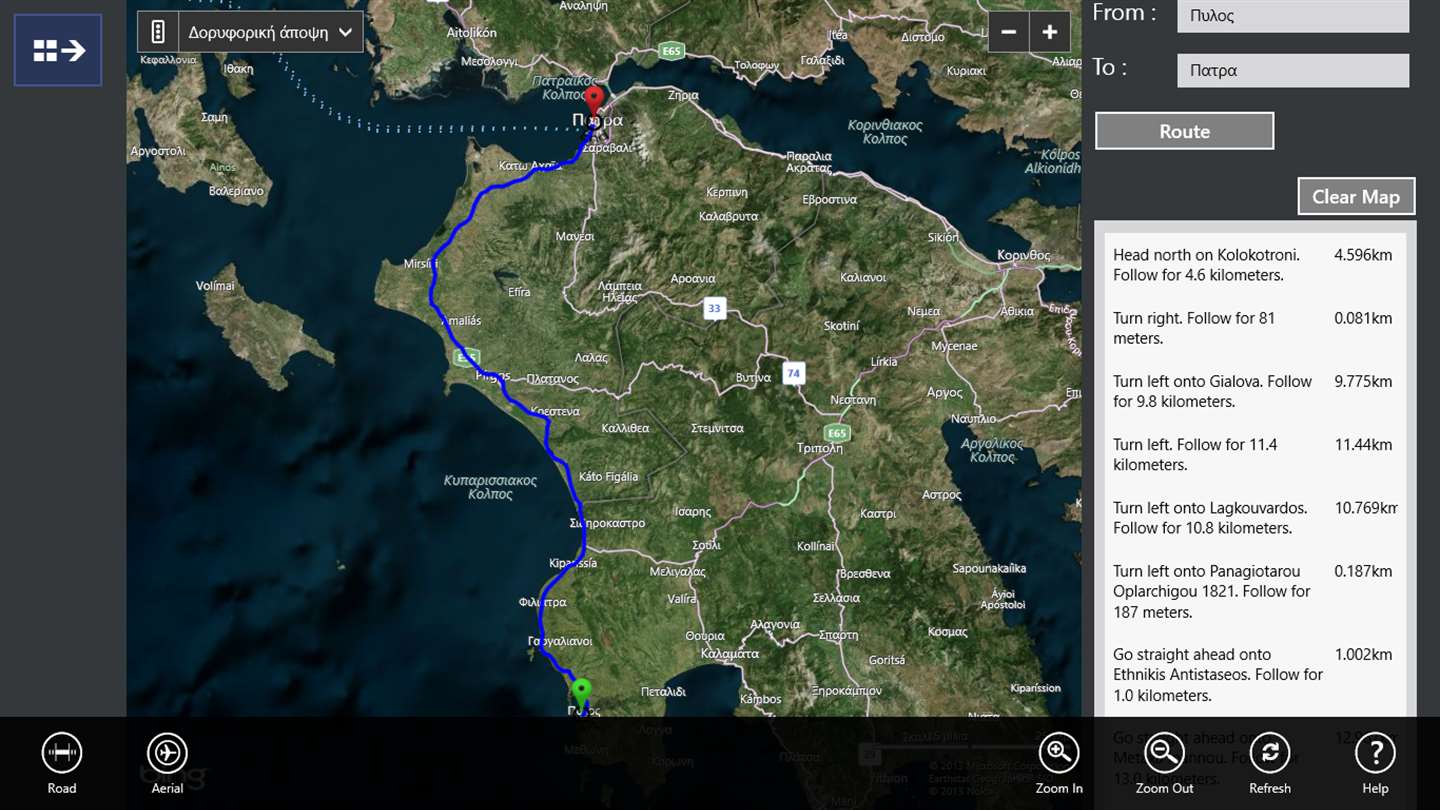1440x810 pixels.
Task: Open the map type dropdown Δορυφορική άποψη
Action: [x=271, y=32]
